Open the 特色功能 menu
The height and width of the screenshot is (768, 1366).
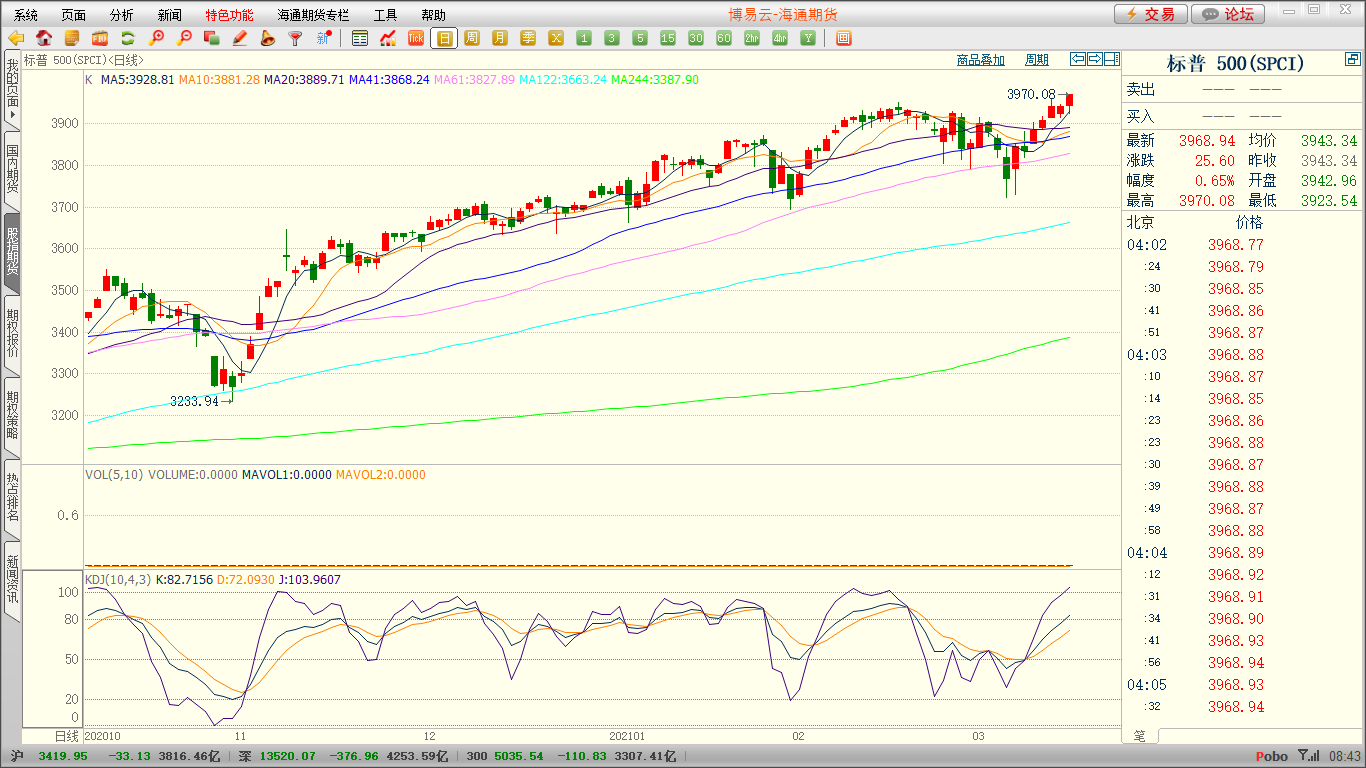pyautogui.click(x=229, y=15)
